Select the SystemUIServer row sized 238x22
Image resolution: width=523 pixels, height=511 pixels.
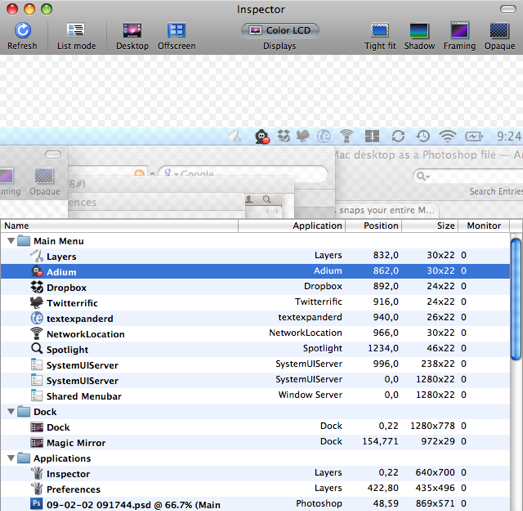tap(255, 365)
